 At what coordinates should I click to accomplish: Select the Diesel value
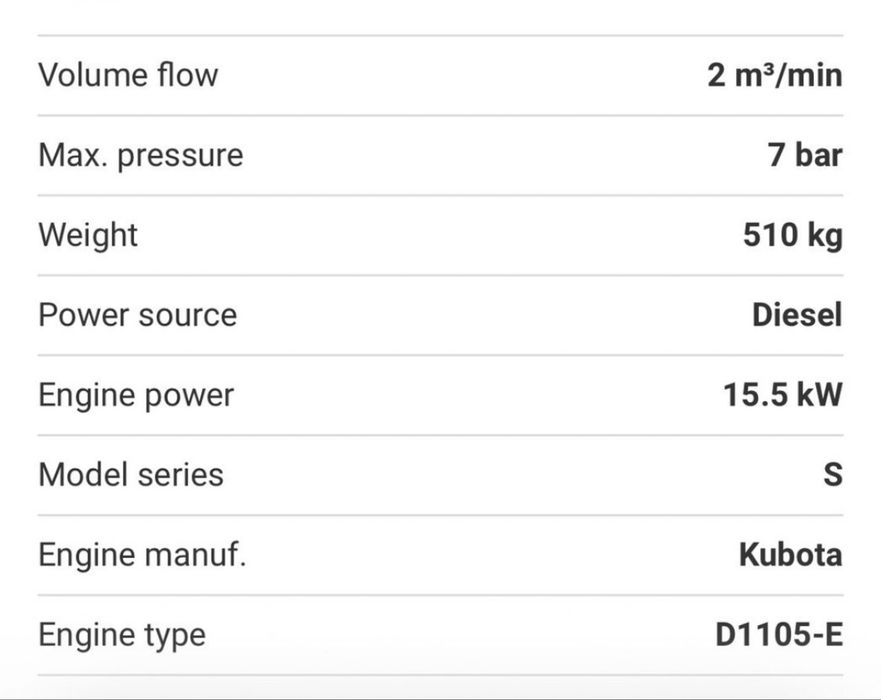[797, 315]
